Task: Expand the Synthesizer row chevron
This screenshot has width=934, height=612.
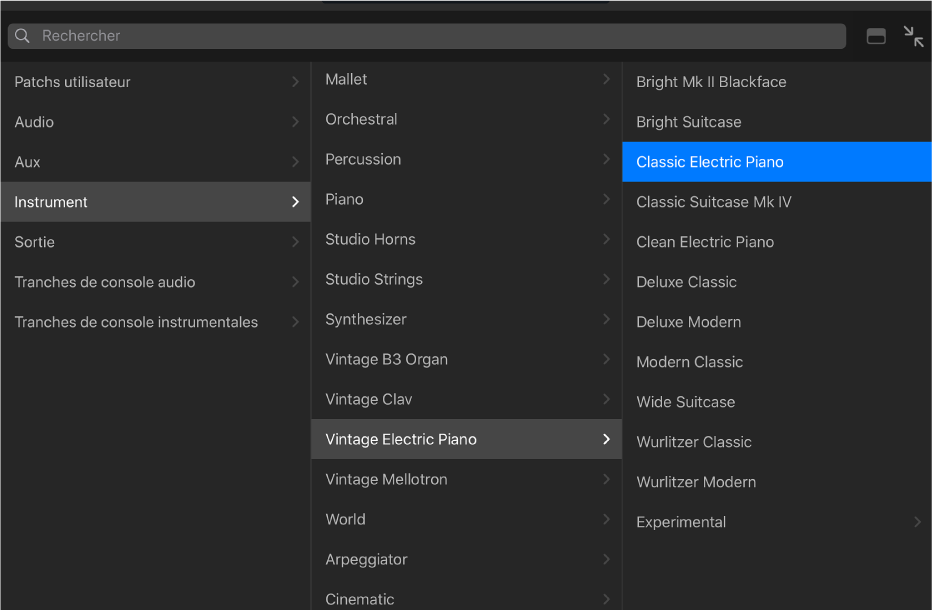Action: pyautogui.click(x=606, y=319)
